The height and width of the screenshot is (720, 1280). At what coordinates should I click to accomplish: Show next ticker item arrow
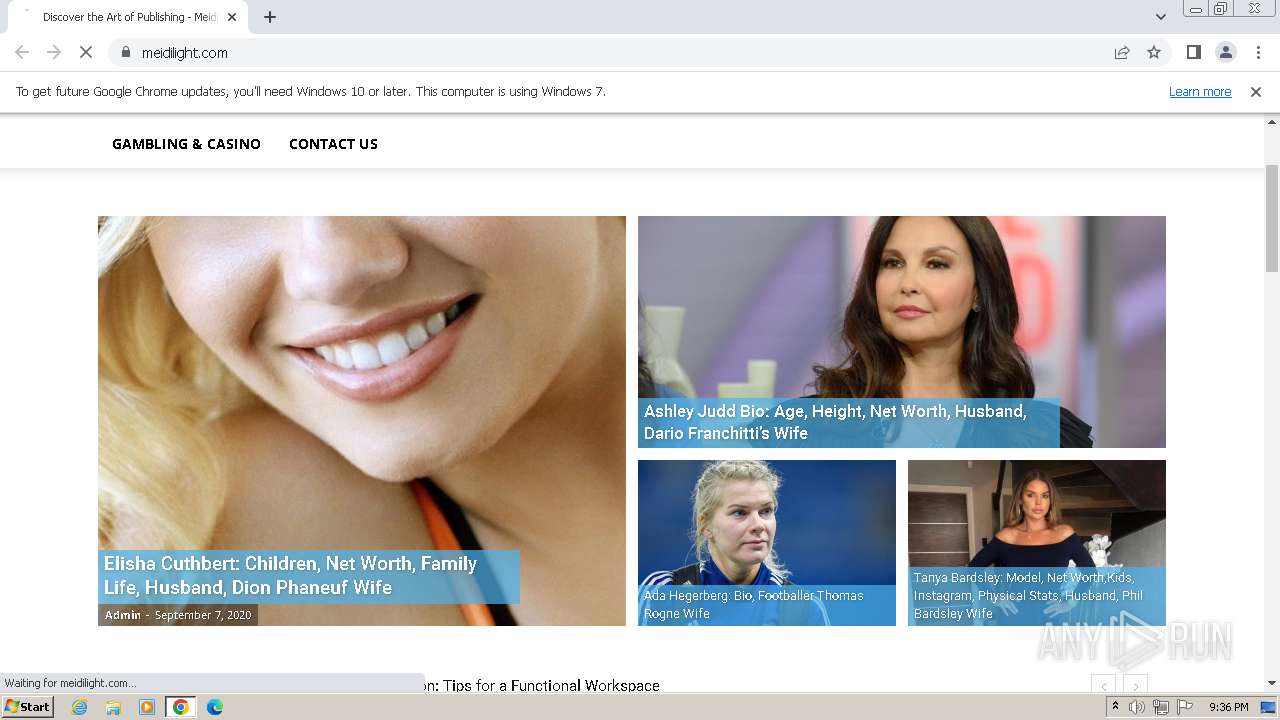coord(1135,686)
